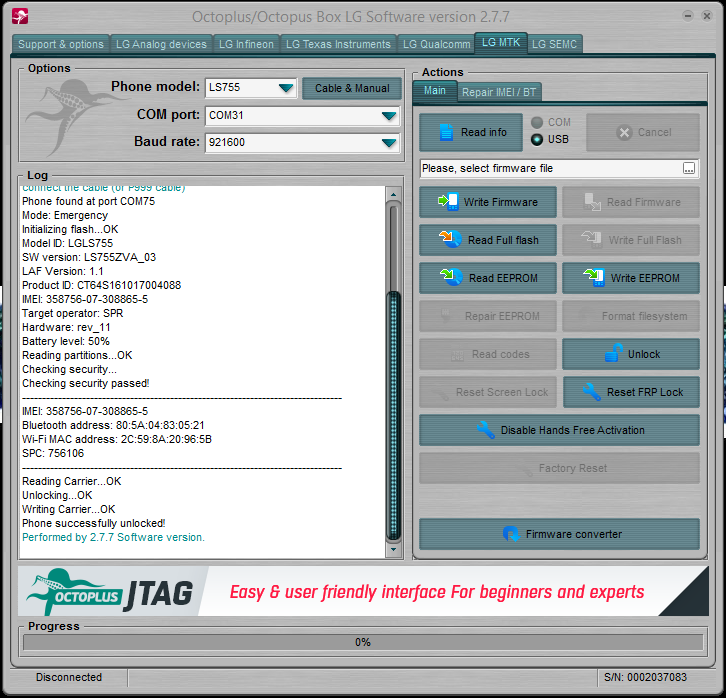Switch to Support & options tab

click(61, 44)
